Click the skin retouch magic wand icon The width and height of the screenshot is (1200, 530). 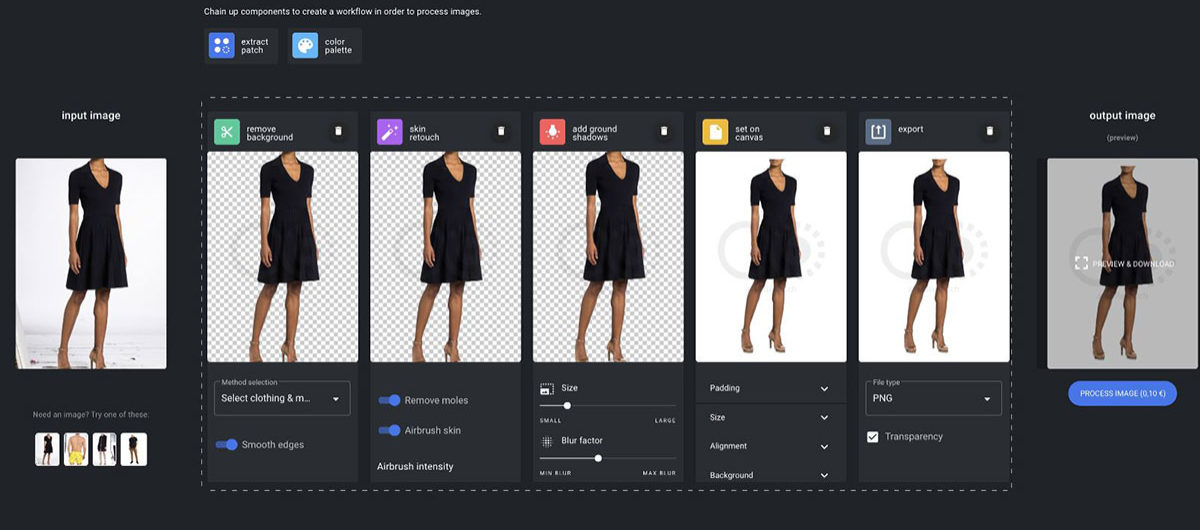[390, 132]
